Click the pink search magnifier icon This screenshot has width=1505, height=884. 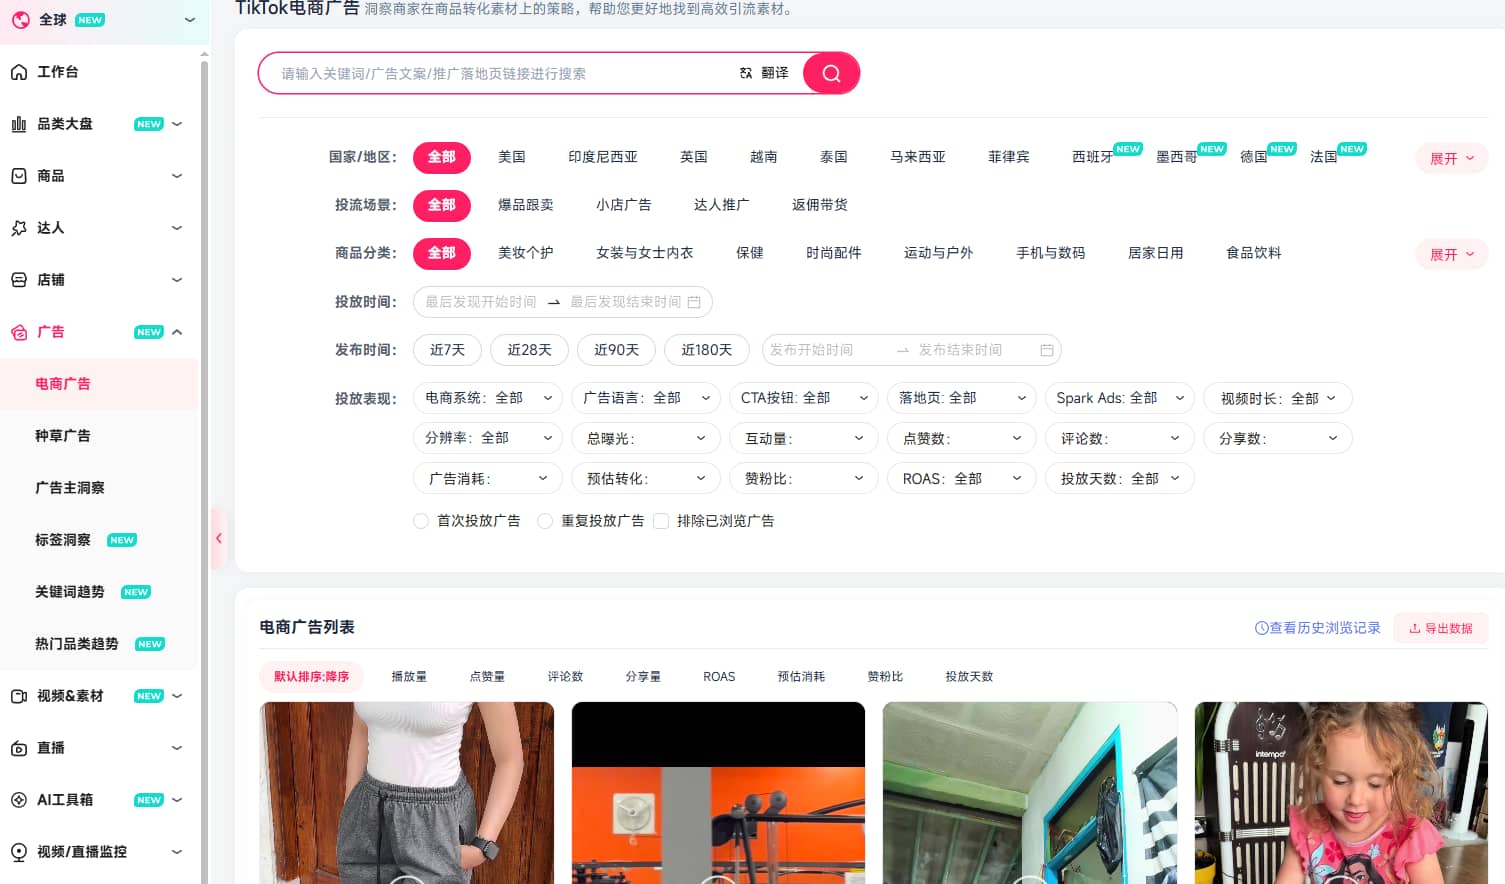(831, 73)
